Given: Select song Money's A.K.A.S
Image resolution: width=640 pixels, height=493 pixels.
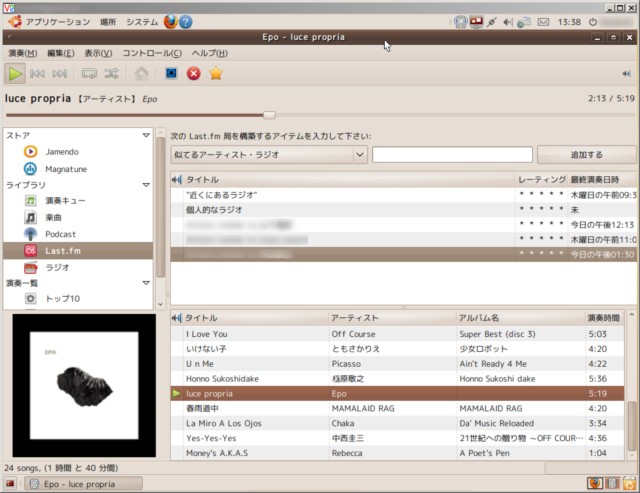Looking at the screenshot, I should 397,453.
